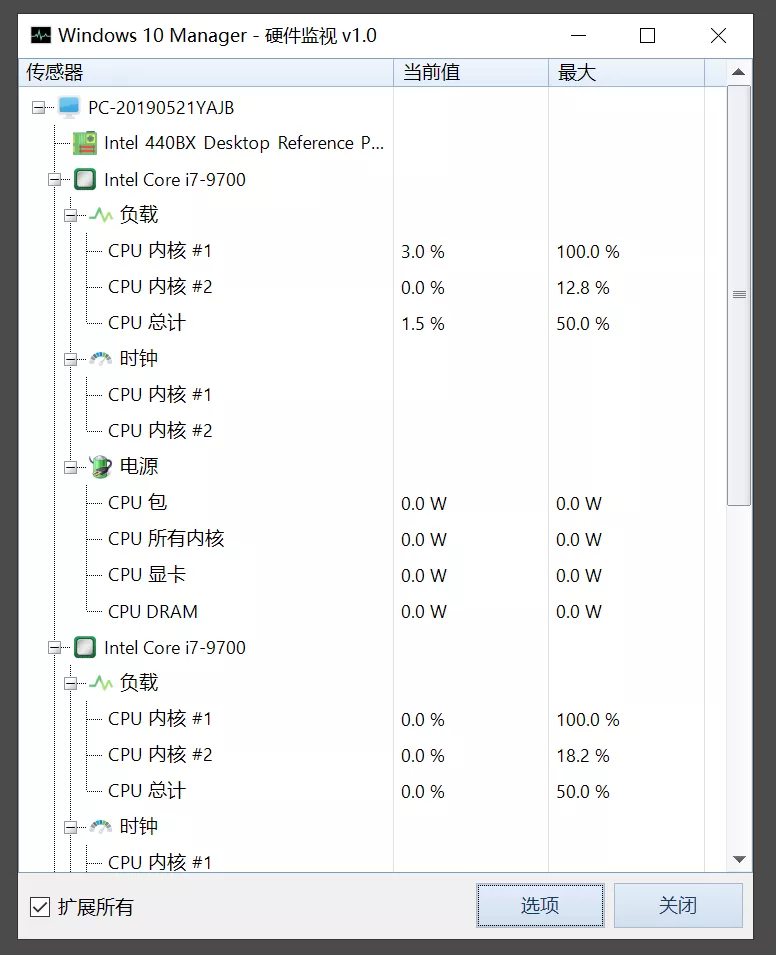Select second processor's CPU 内核 #1 load row
This screenshot has width=776, height=955.
(160, 719)
